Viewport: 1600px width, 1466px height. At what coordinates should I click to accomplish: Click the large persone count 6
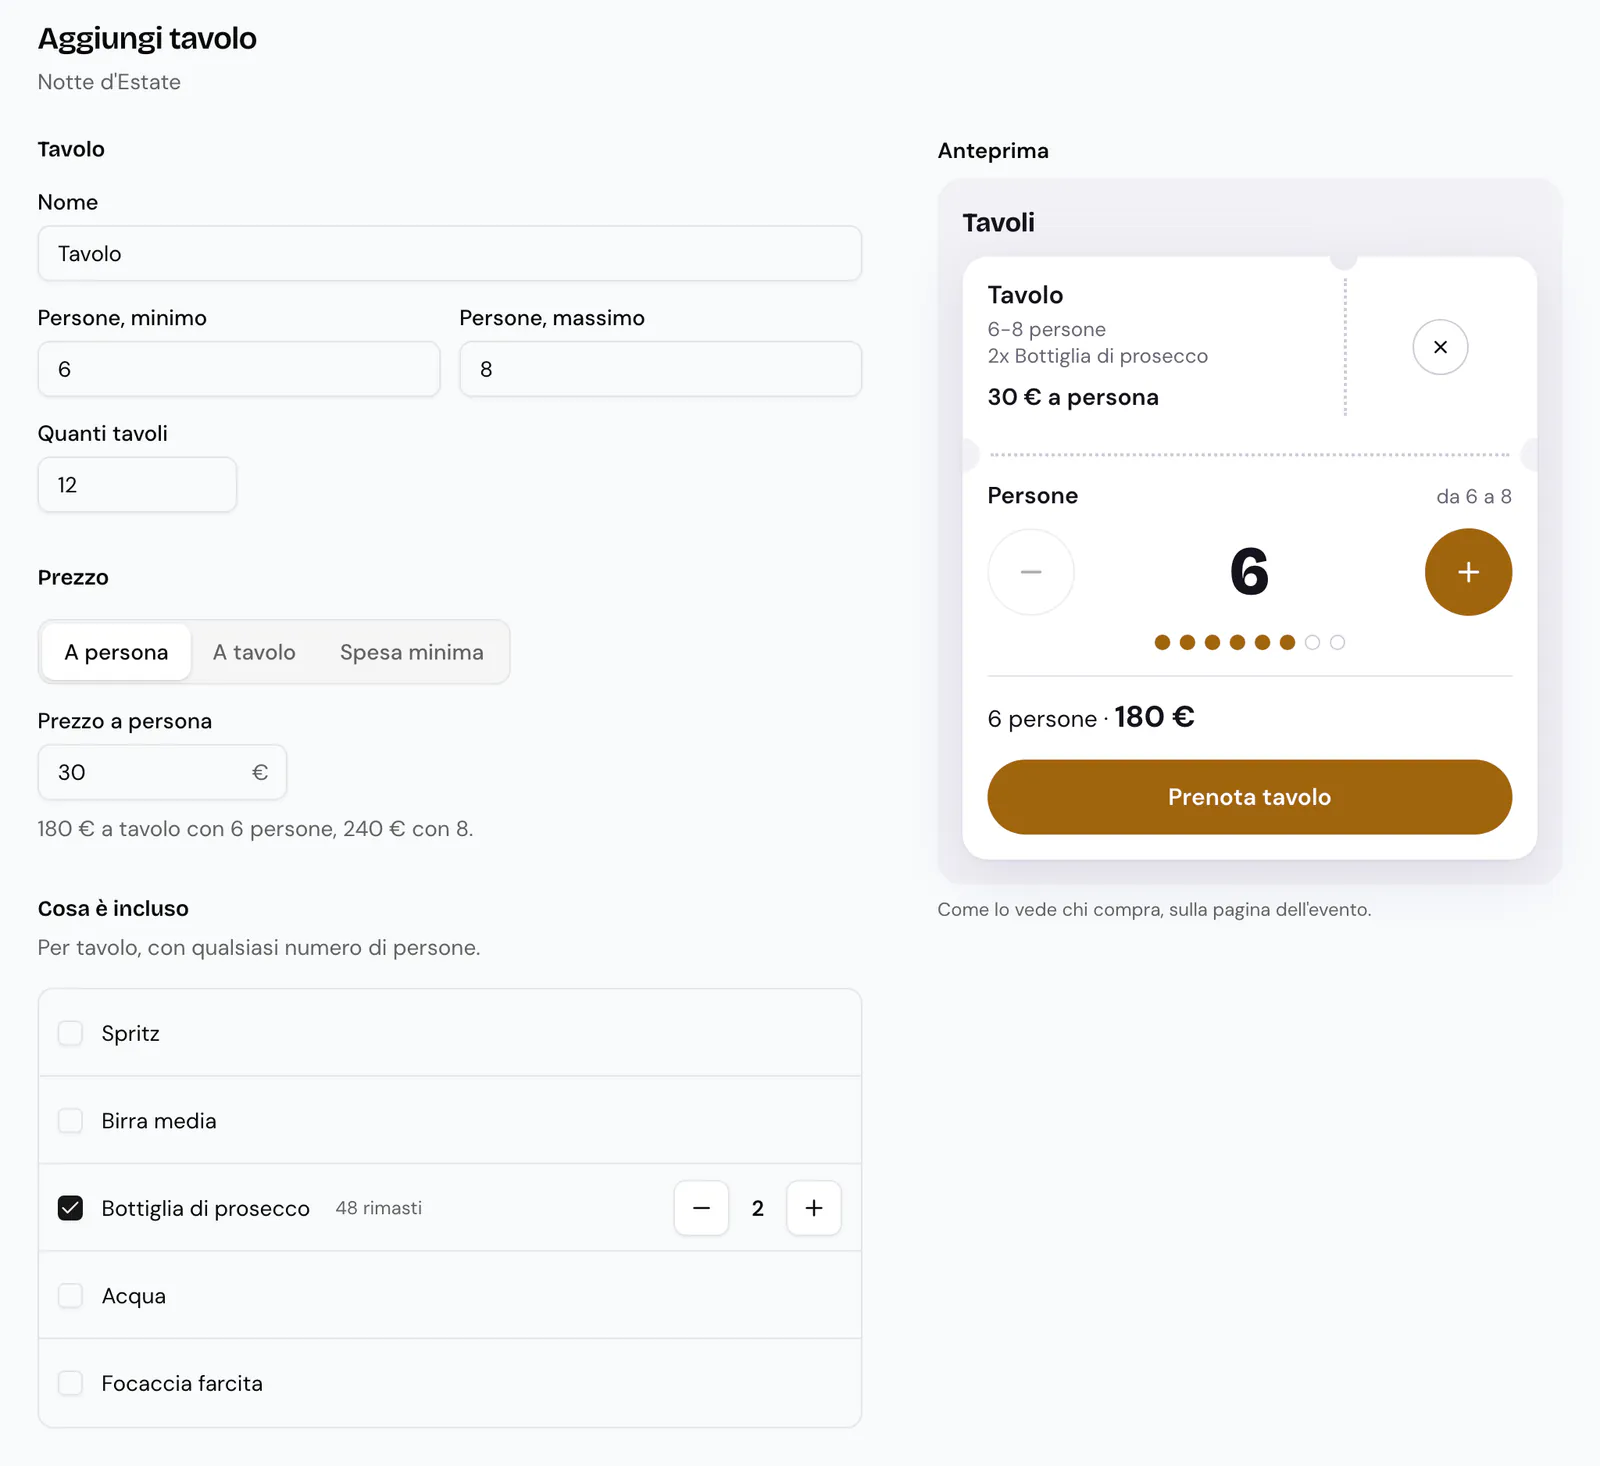(x=1249, y=572)
